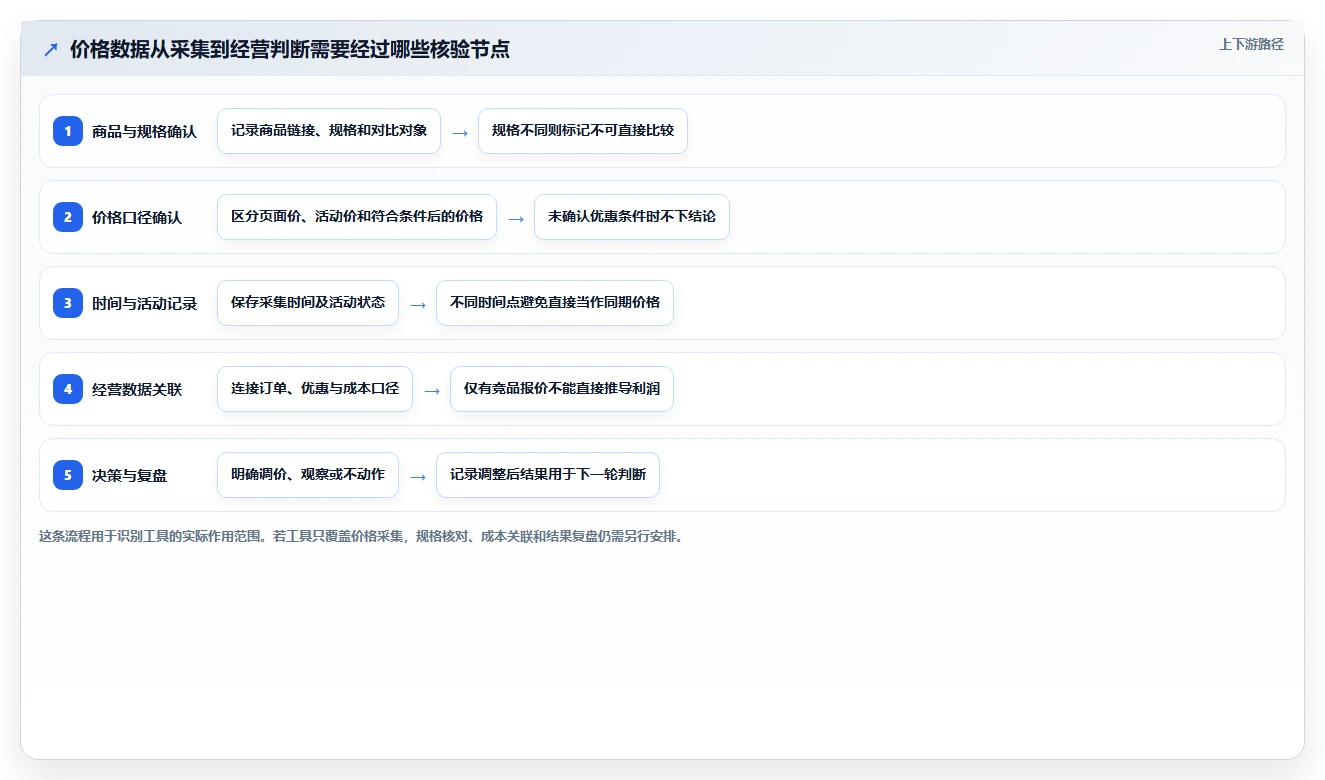
Task: Click the arrow after 记录商品链接、规格和对比对象
Action: click(x=460, y=132)
